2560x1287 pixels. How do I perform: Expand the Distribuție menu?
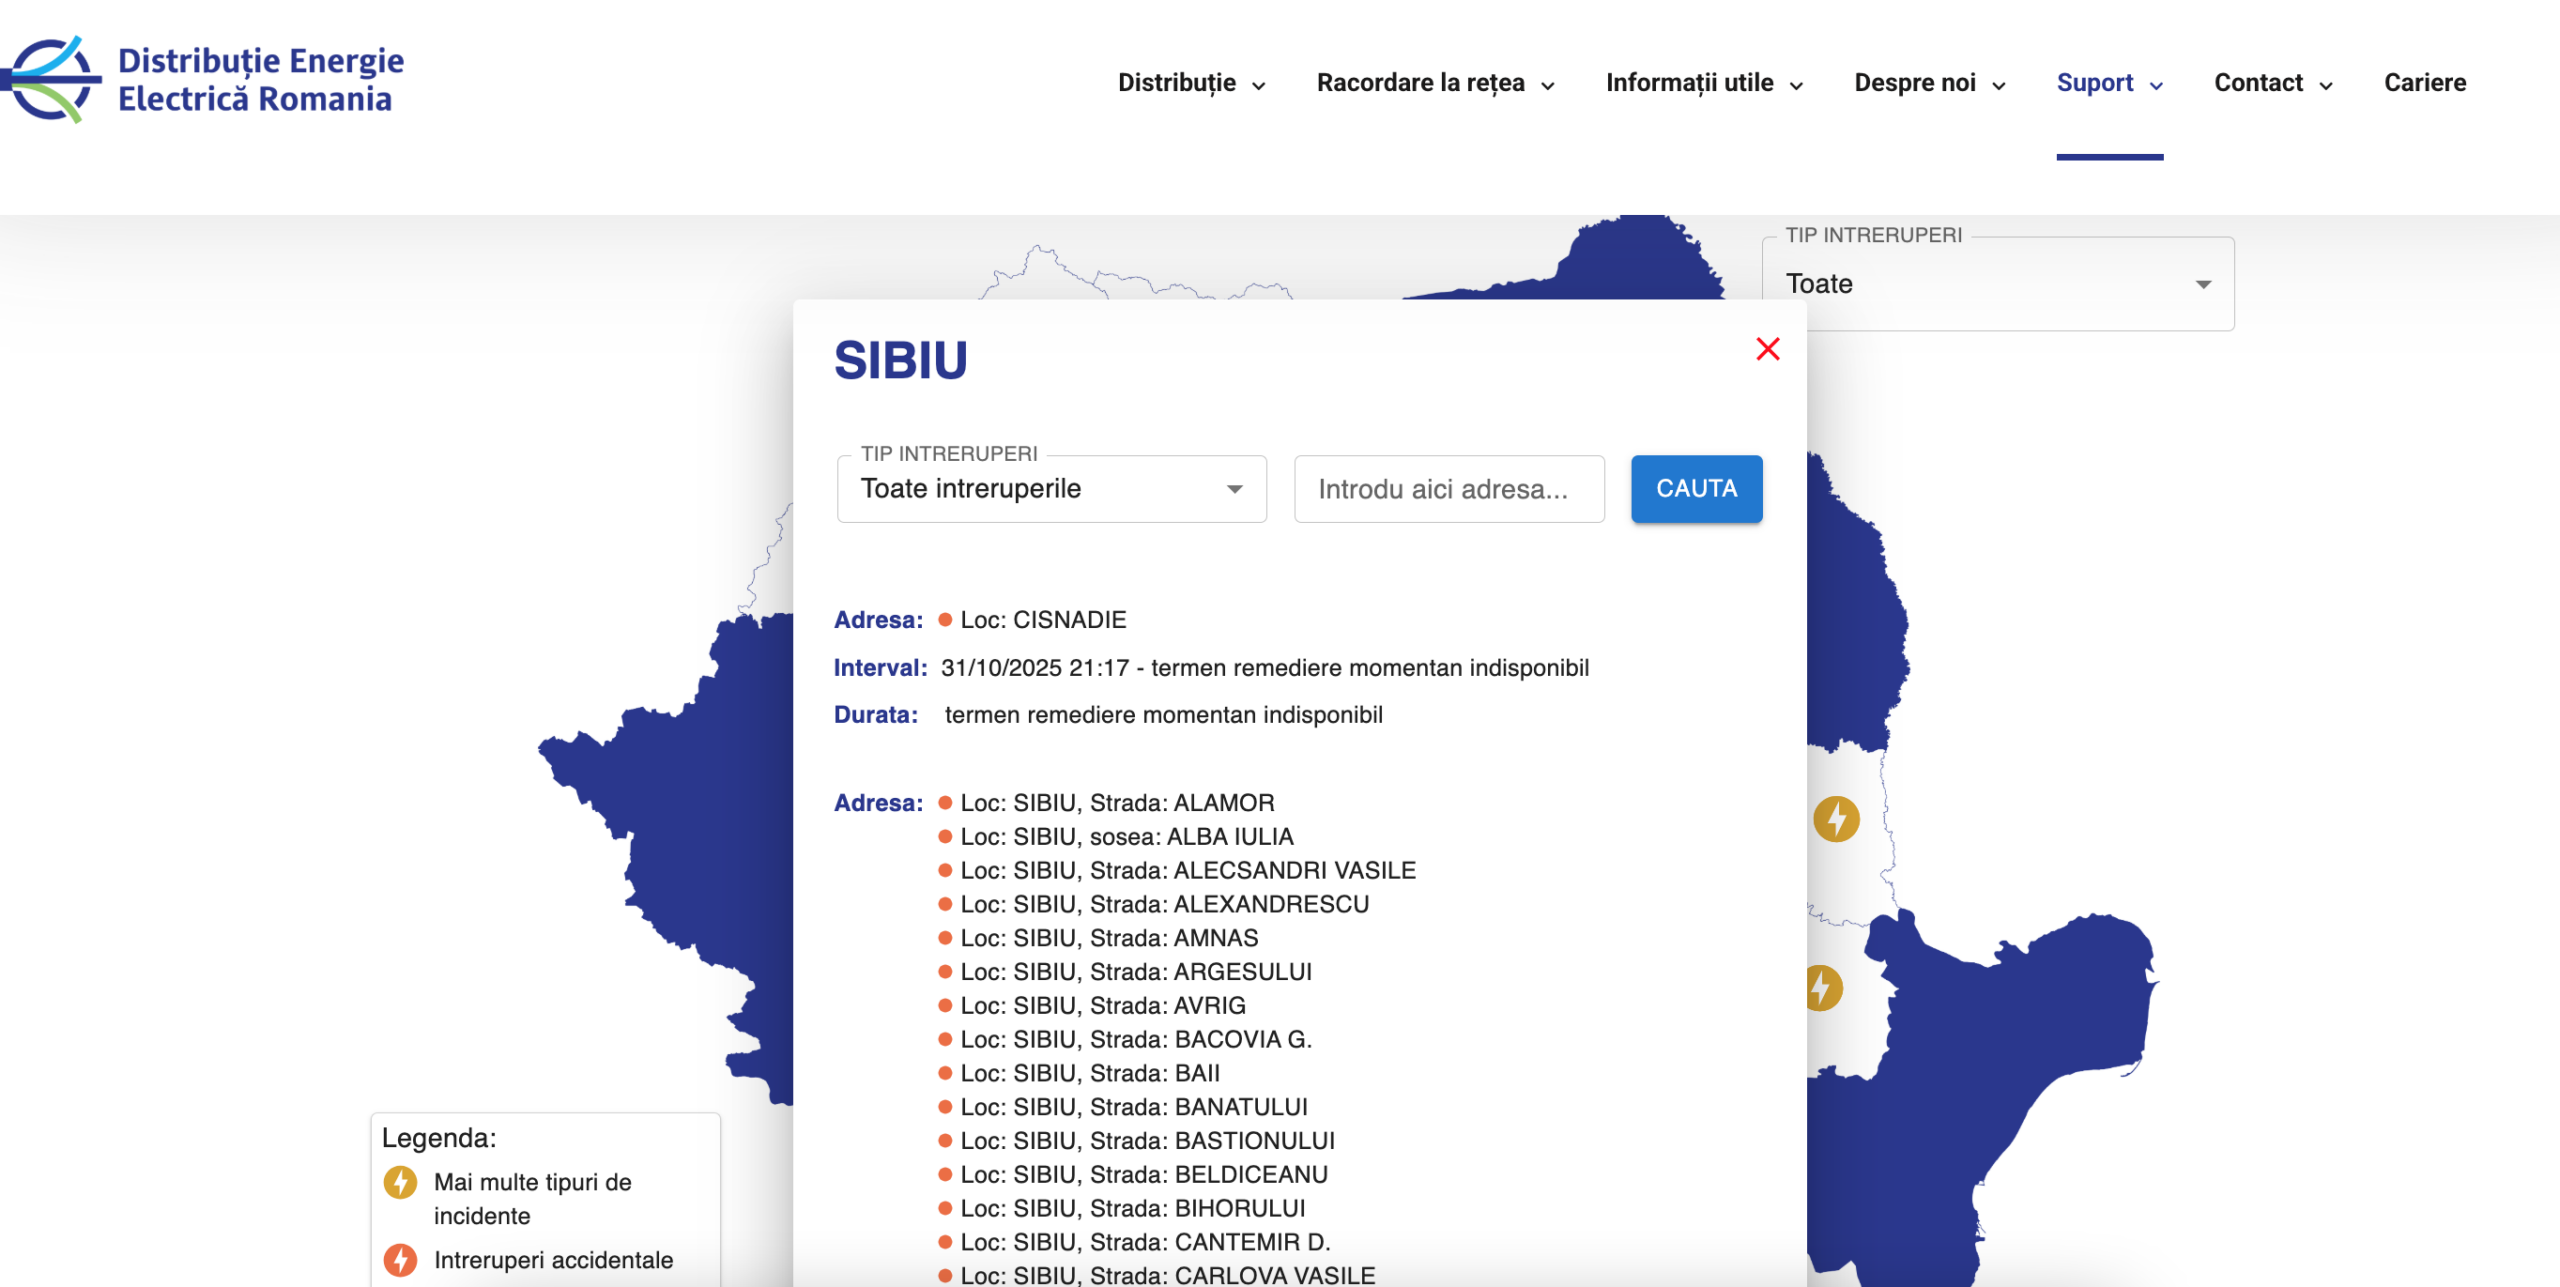point(1191,83)
